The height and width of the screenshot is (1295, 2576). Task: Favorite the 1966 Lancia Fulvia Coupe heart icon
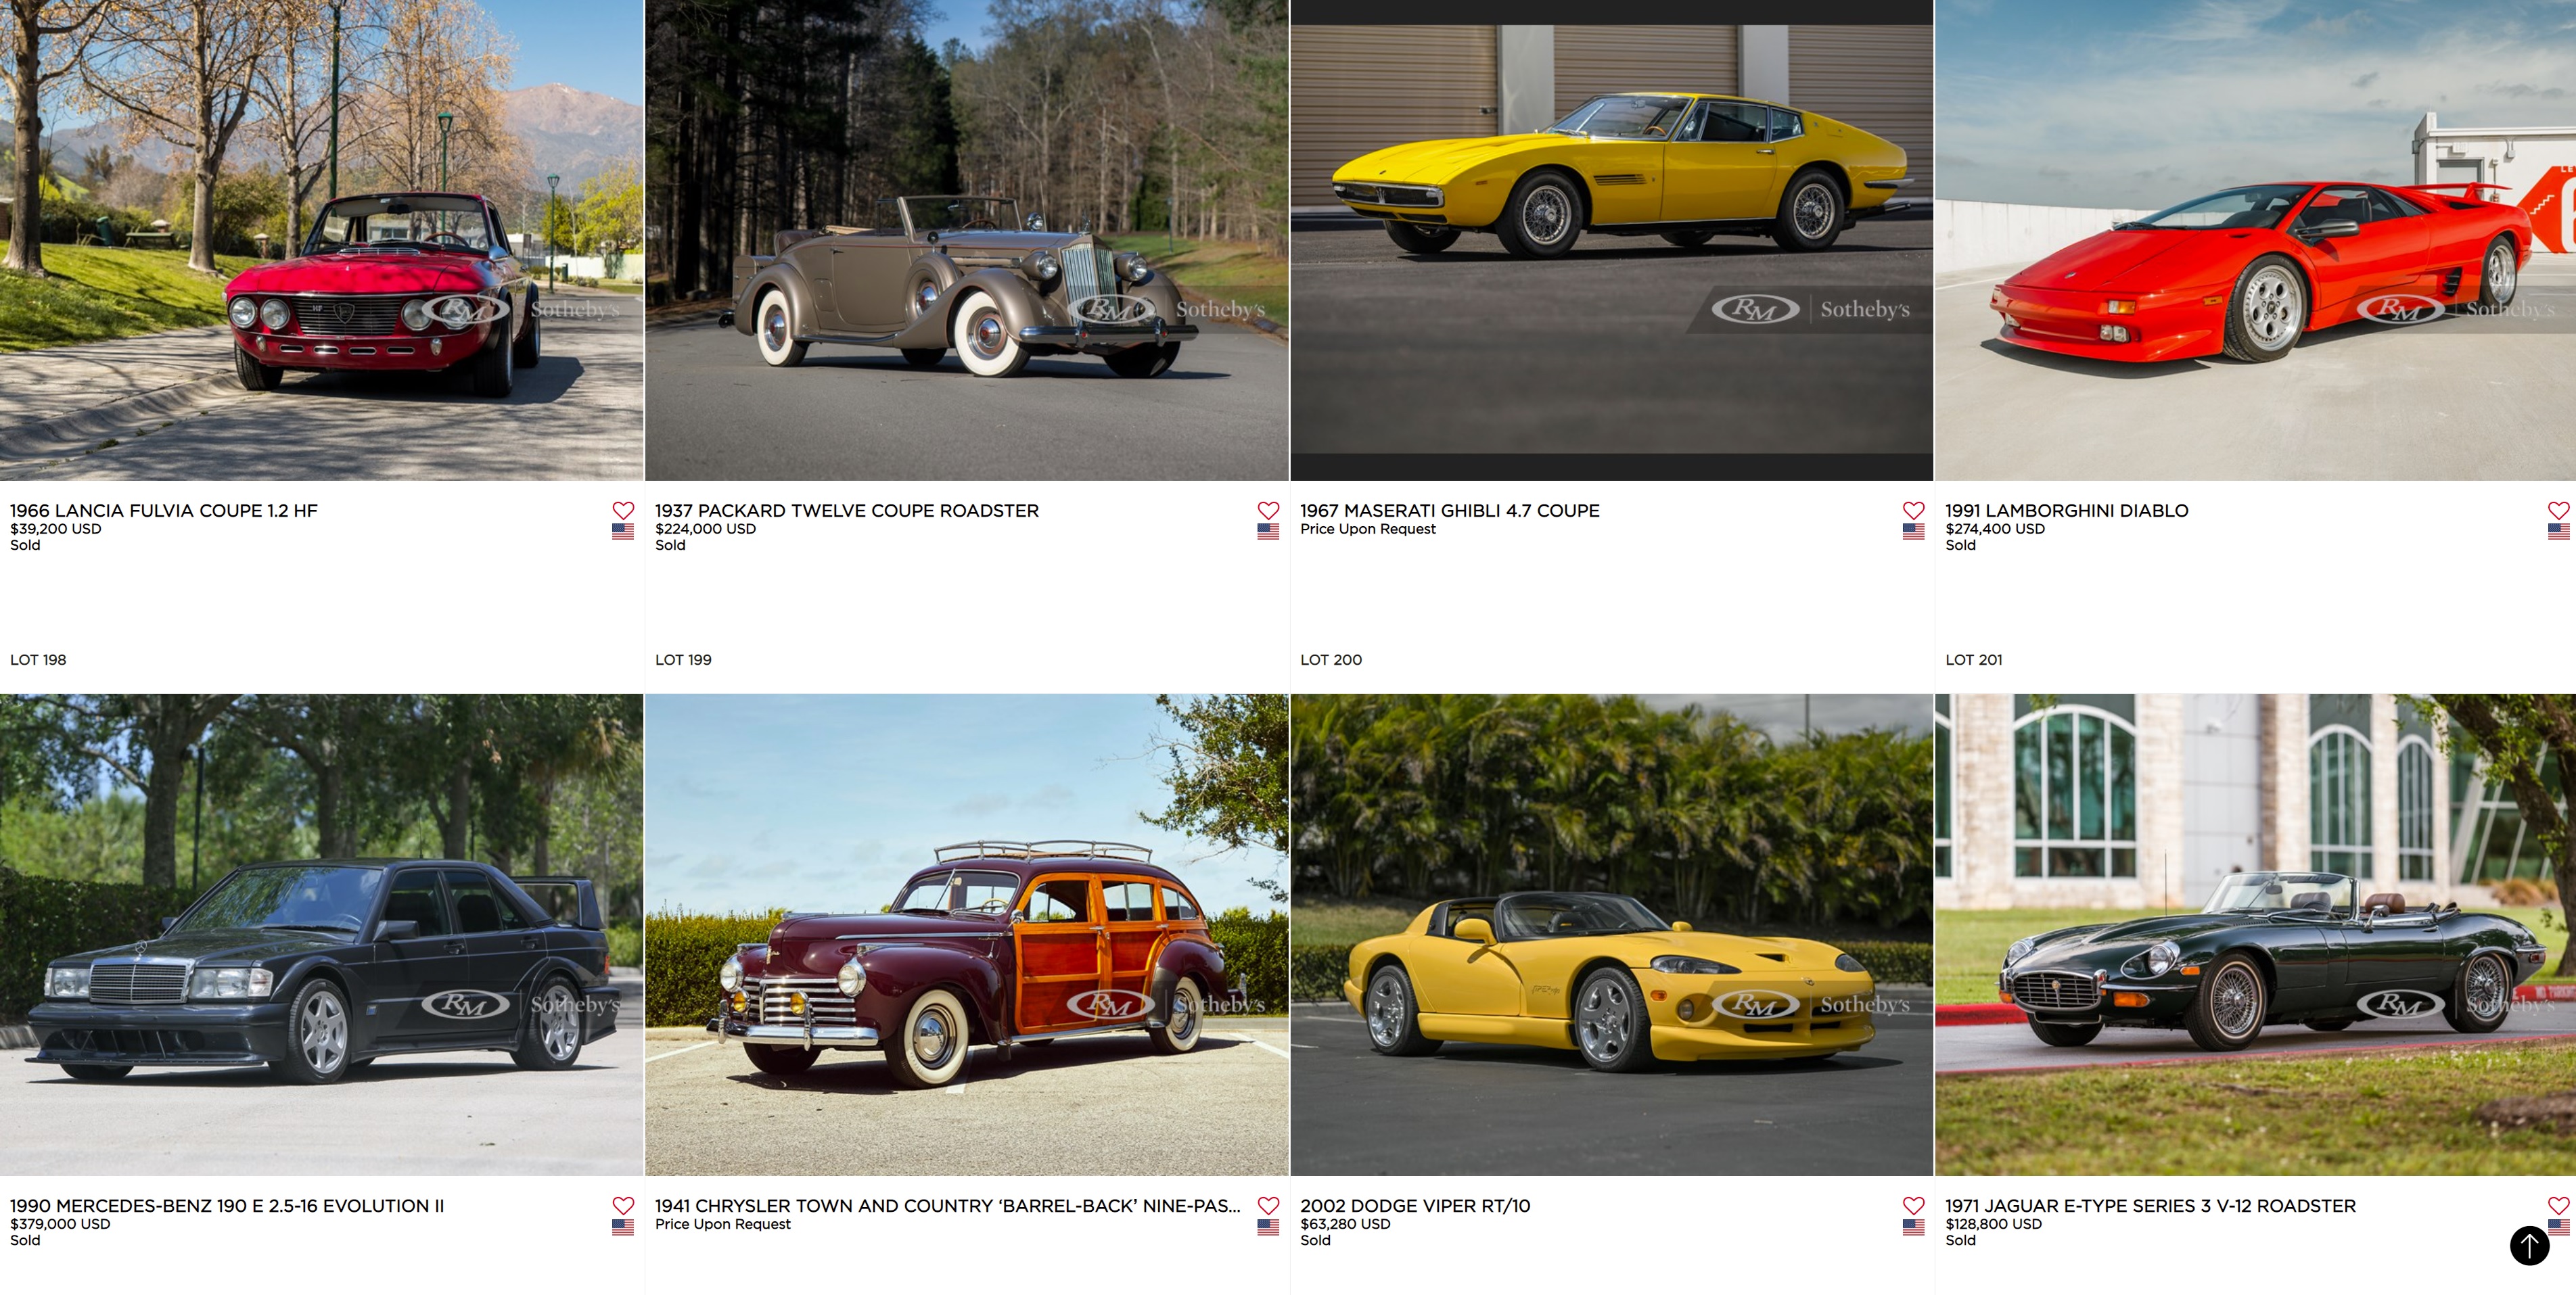pyautogui.click(x=623, y=510)
